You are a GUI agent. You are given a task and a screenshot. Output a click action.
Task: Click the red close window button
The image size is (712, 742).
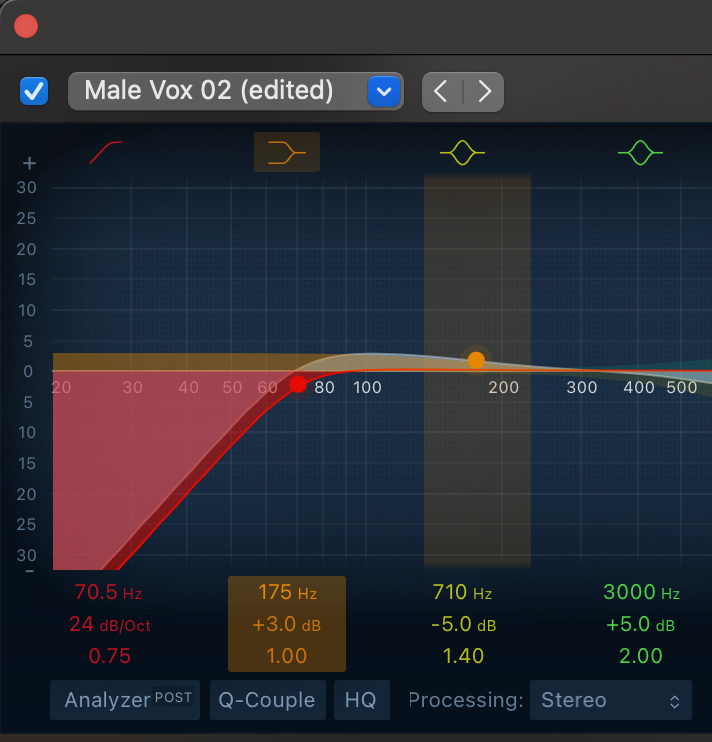[26, 26]
